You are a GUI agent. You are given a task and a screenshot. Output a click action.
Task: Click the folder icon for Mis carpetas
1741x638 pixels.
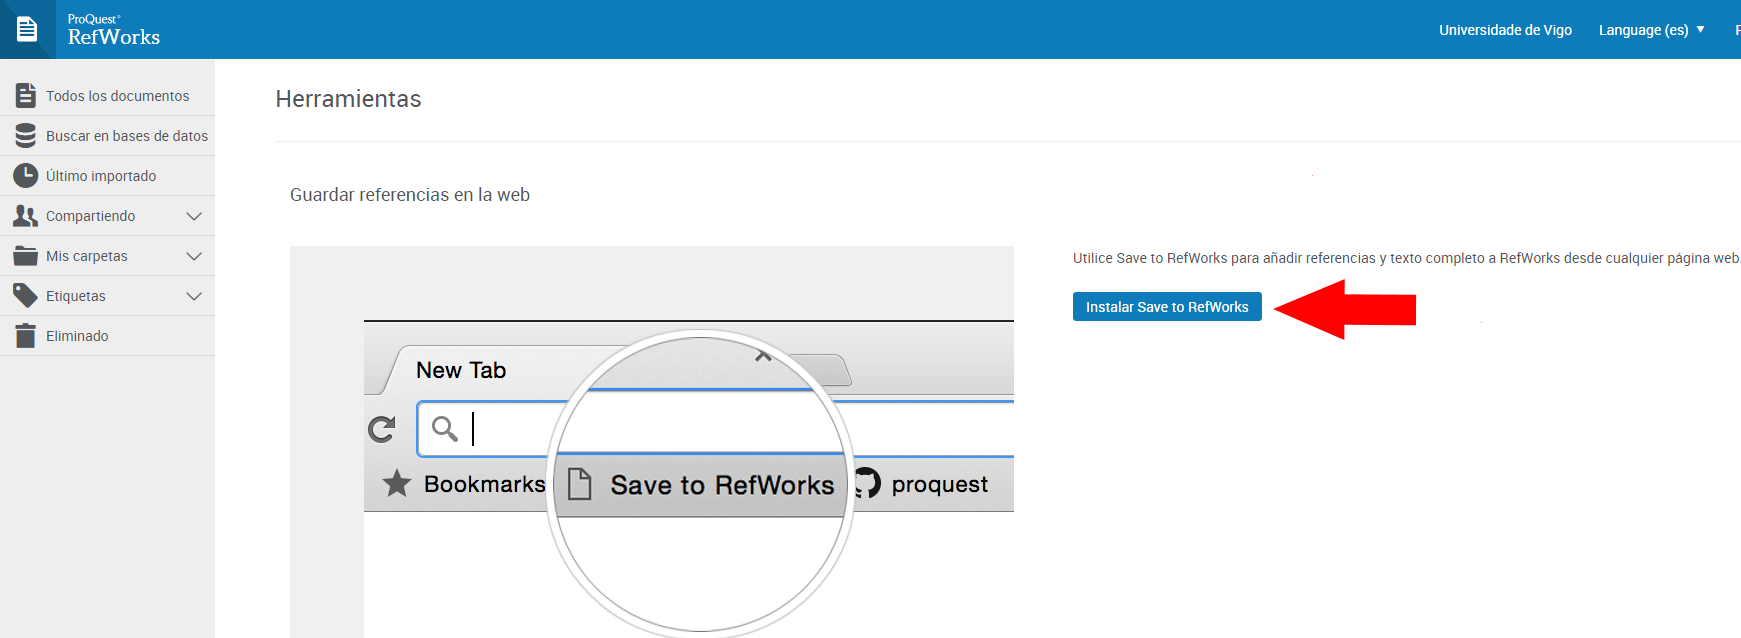pyautogui.click(x=26, y=255)
